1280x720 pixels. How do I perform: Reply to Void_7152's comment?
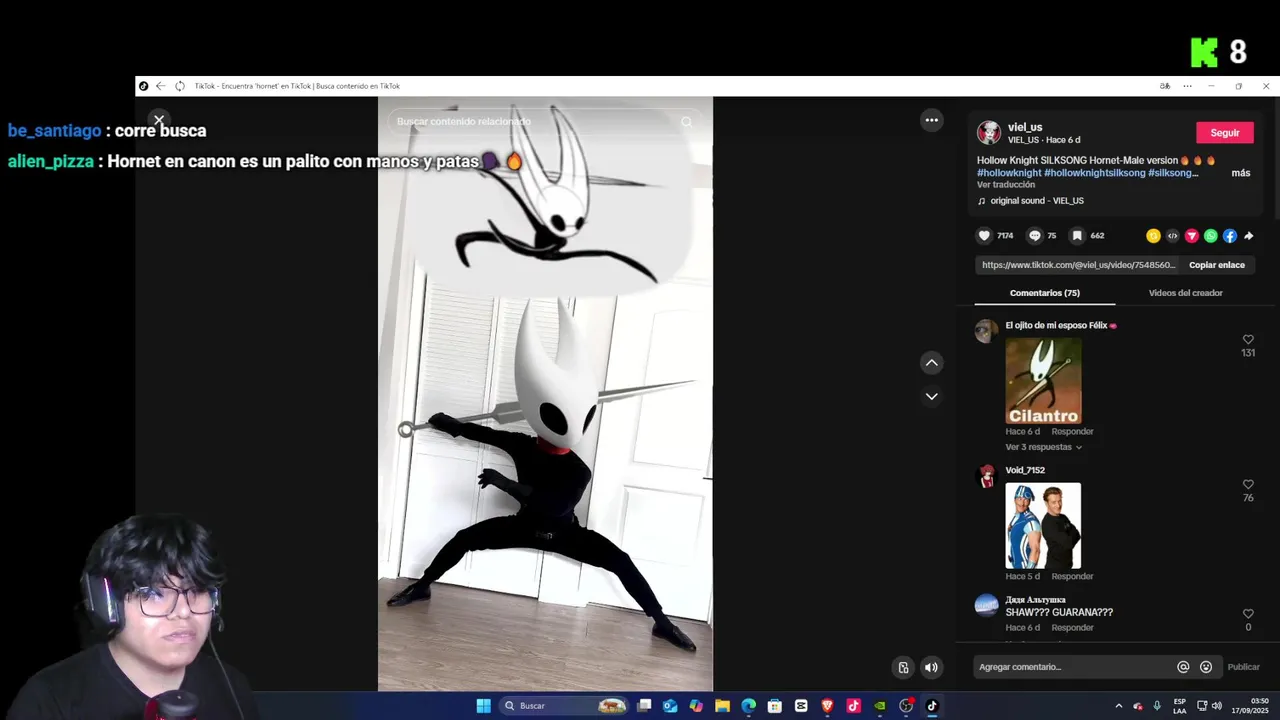click(1072, 577)
